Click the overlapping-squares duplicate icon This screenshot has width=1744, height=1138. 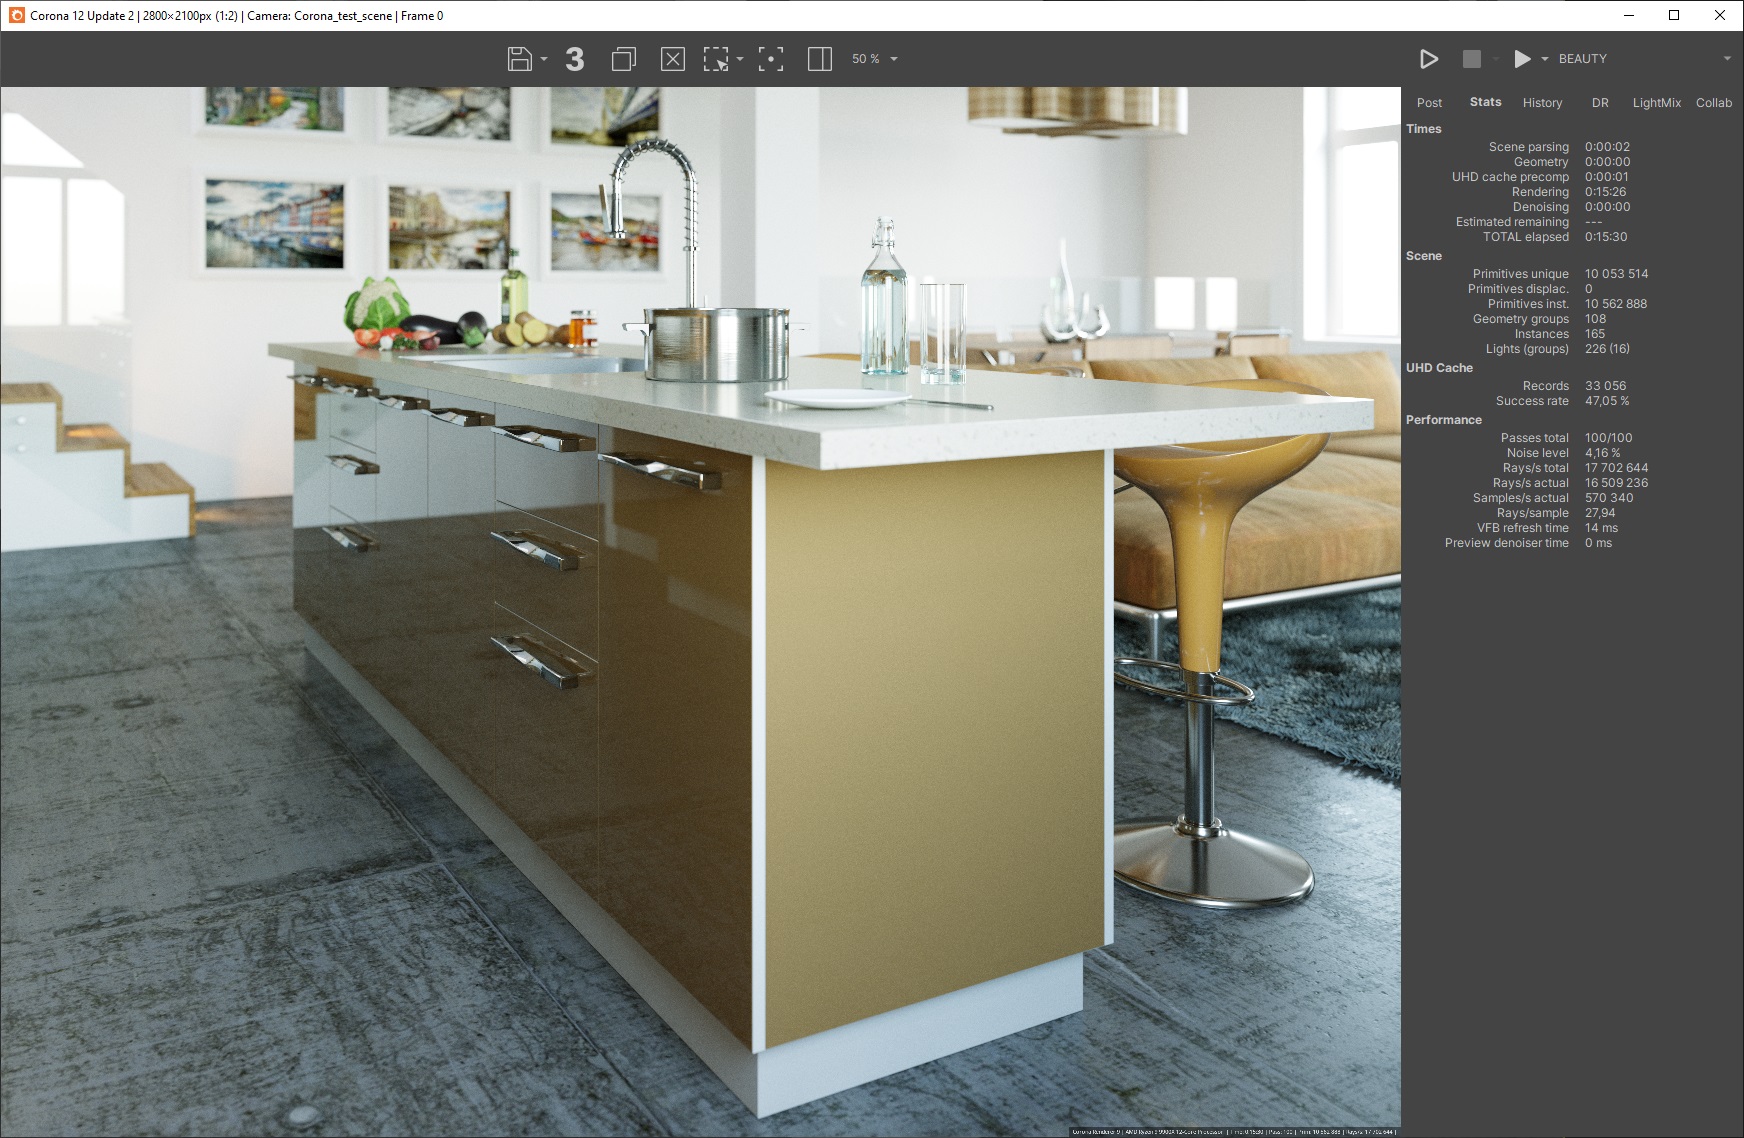tap(623, 59)
